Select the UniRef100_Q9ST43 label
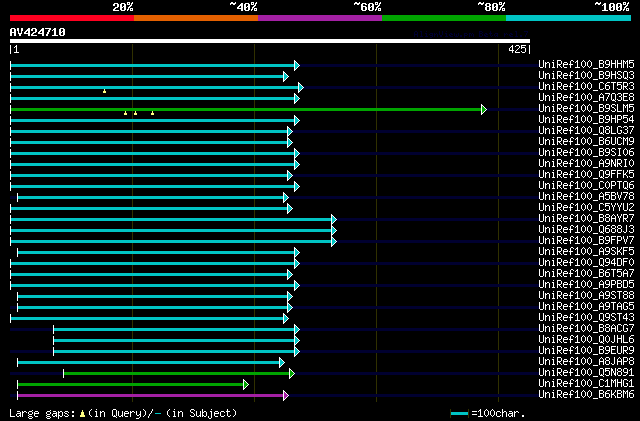 tap(586, 318)
